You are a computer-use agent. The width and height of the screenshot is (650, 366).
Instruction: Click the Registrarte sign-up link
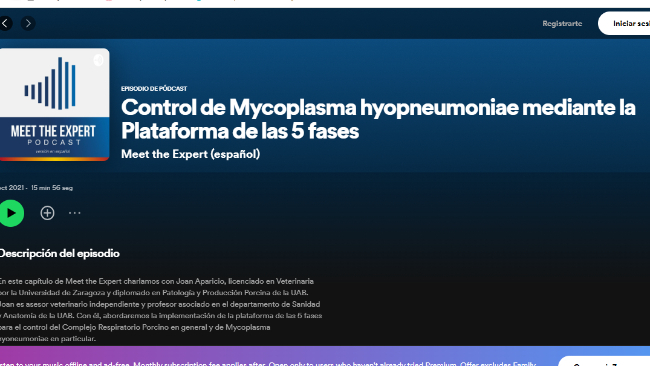coord(562,24)
